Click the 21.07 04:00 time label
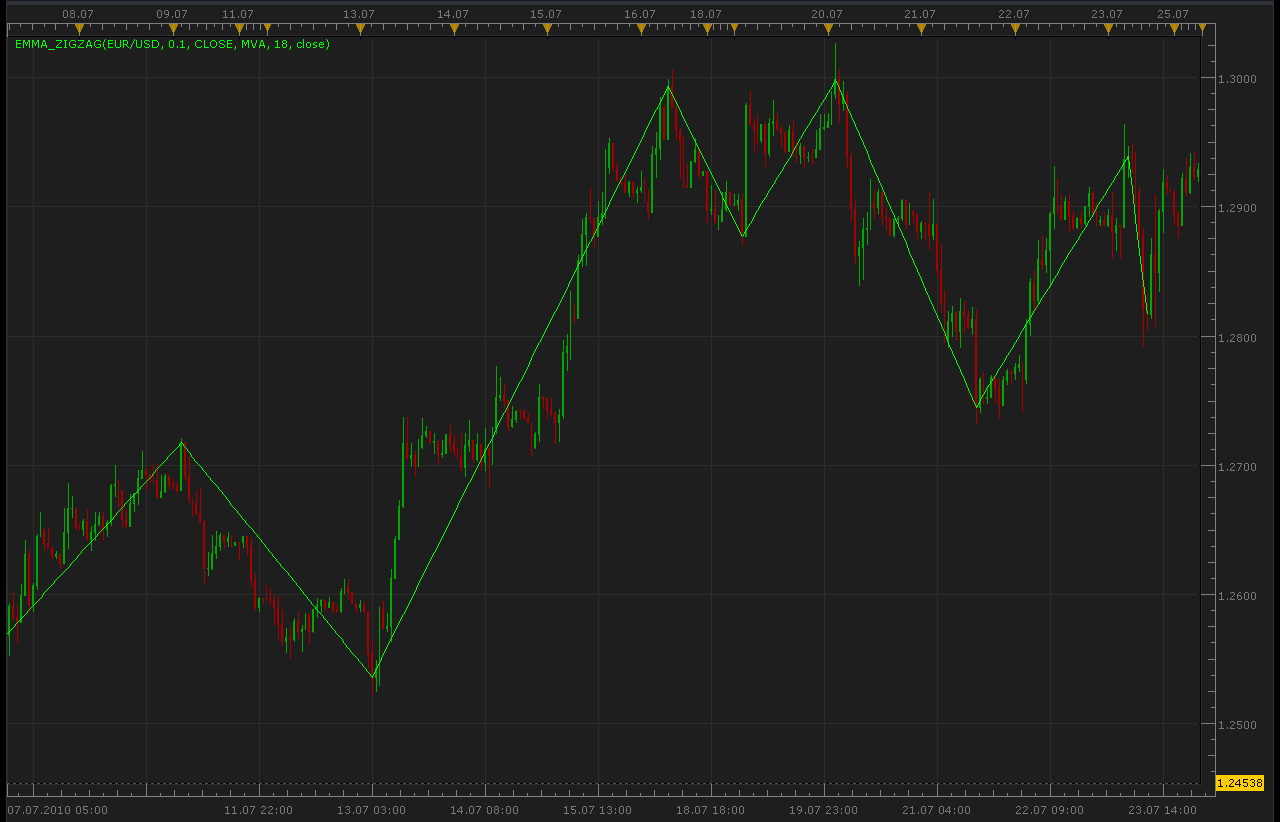 937,810
